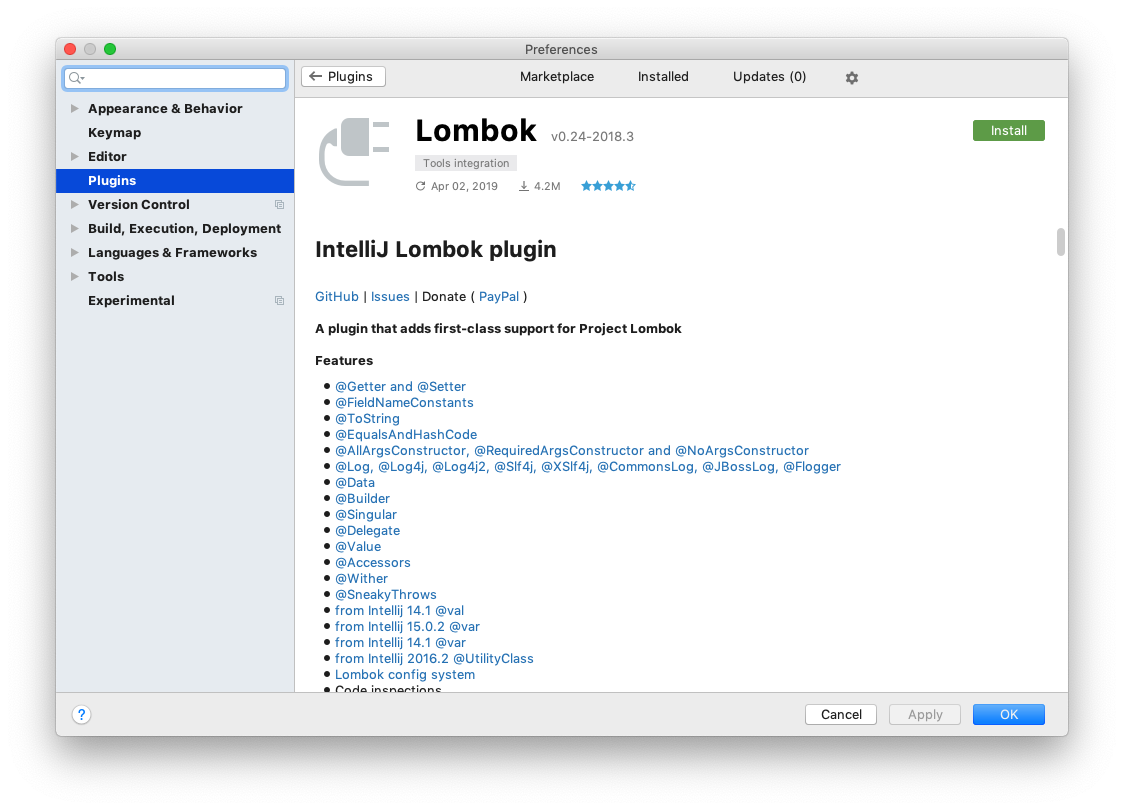Image resolution: width=1124 pixels, height=810 pixels.
Task: Expand Languages & Frameworks section
Action: [x=75, y=253]
